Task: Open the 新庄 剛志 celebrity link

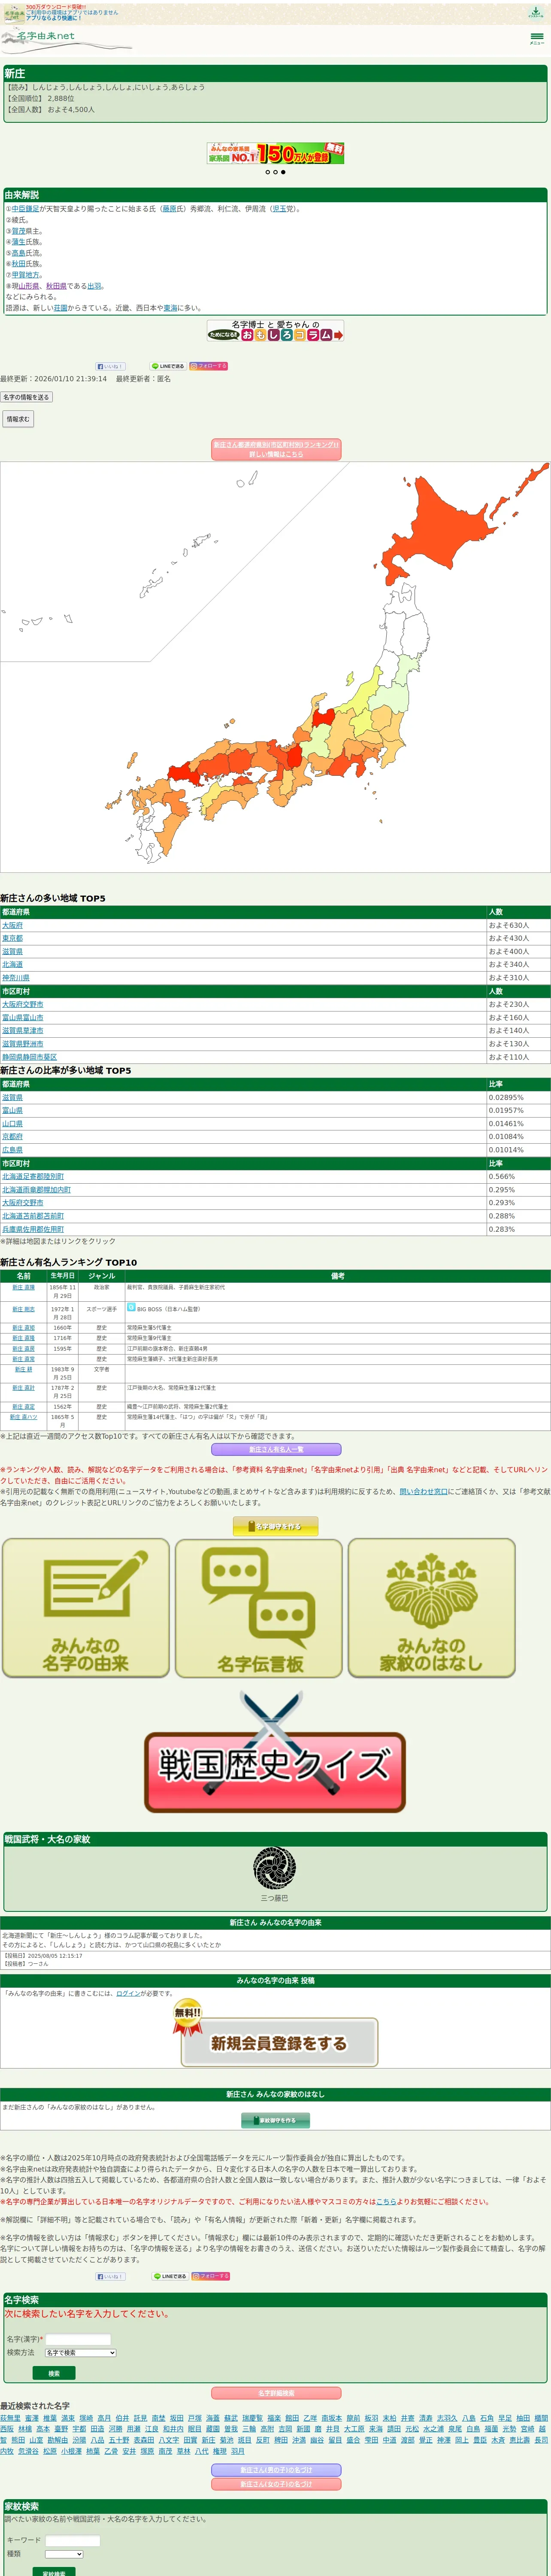Action: (23, 1309)
